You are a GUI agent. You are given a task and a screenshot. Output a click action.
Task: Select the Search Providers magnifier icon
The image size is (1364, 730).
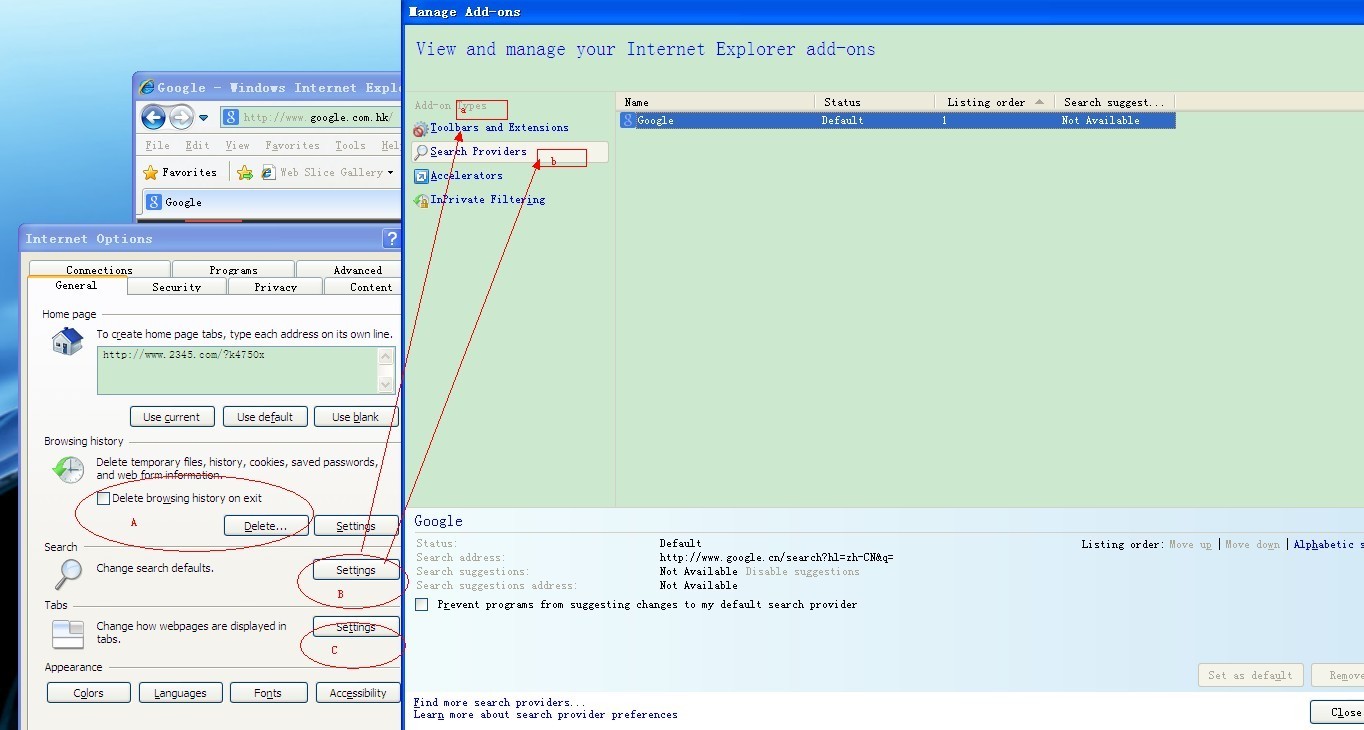(421, 153)
